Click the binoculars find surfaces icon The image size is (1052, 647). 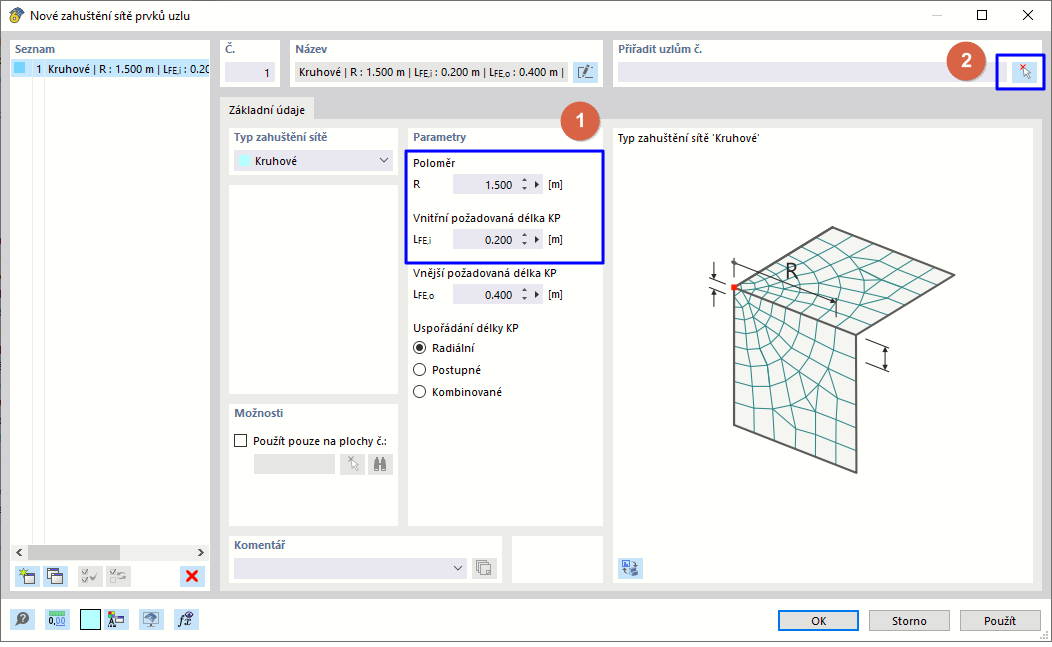click(x=380, y=464)
